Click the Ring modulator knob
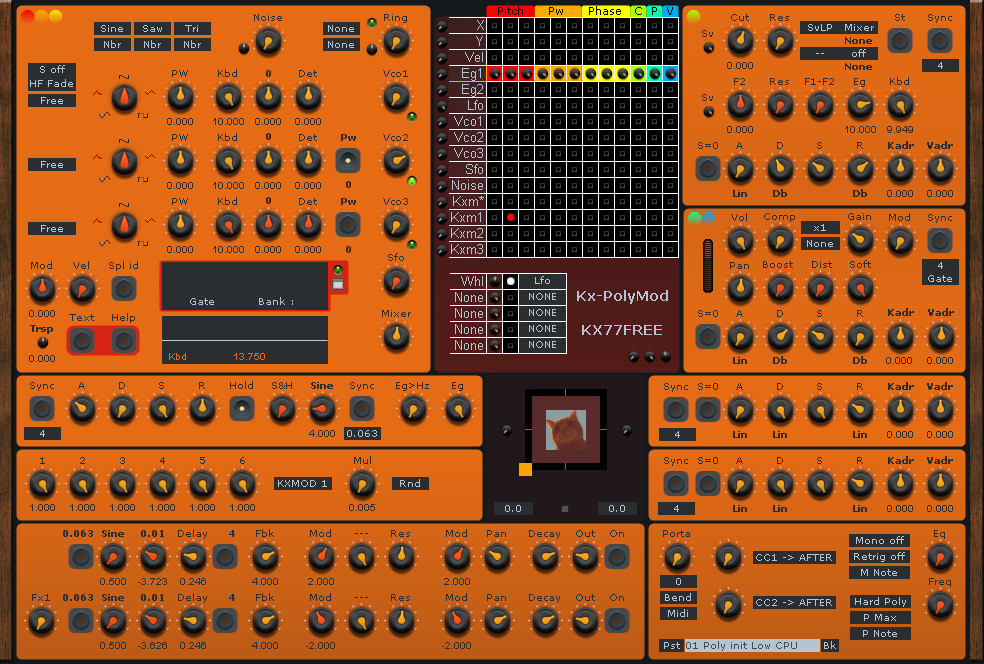This screenshot has width=984, height=664. (396, 40)
